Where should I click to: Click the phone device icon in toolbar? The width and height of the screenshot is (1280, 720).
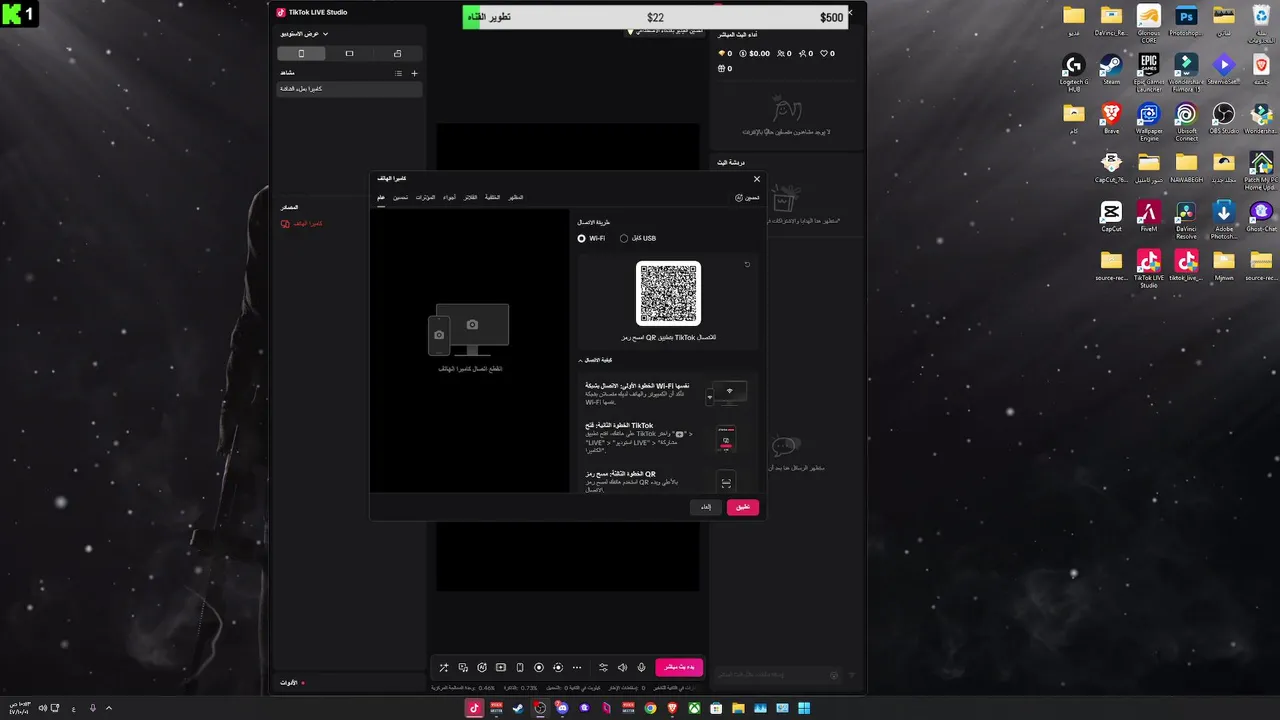[520, 667]
